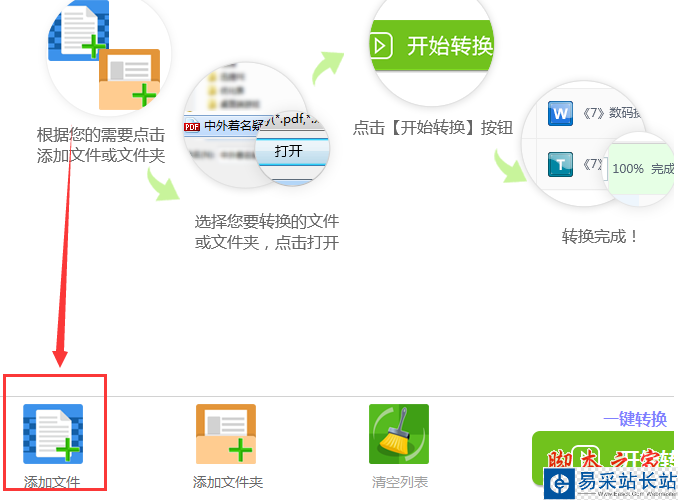Click the 易采站长站 watermark logo
Viewport: 678px width, 500px height.
point(610,483)
